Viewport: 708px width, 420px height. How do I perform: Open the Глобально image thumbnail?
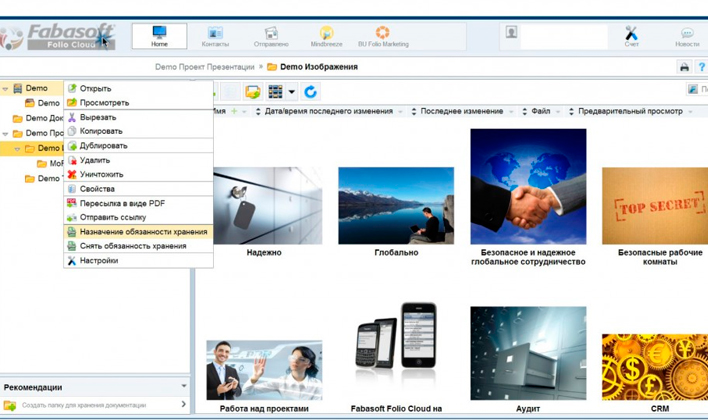(x=396, y=205)
